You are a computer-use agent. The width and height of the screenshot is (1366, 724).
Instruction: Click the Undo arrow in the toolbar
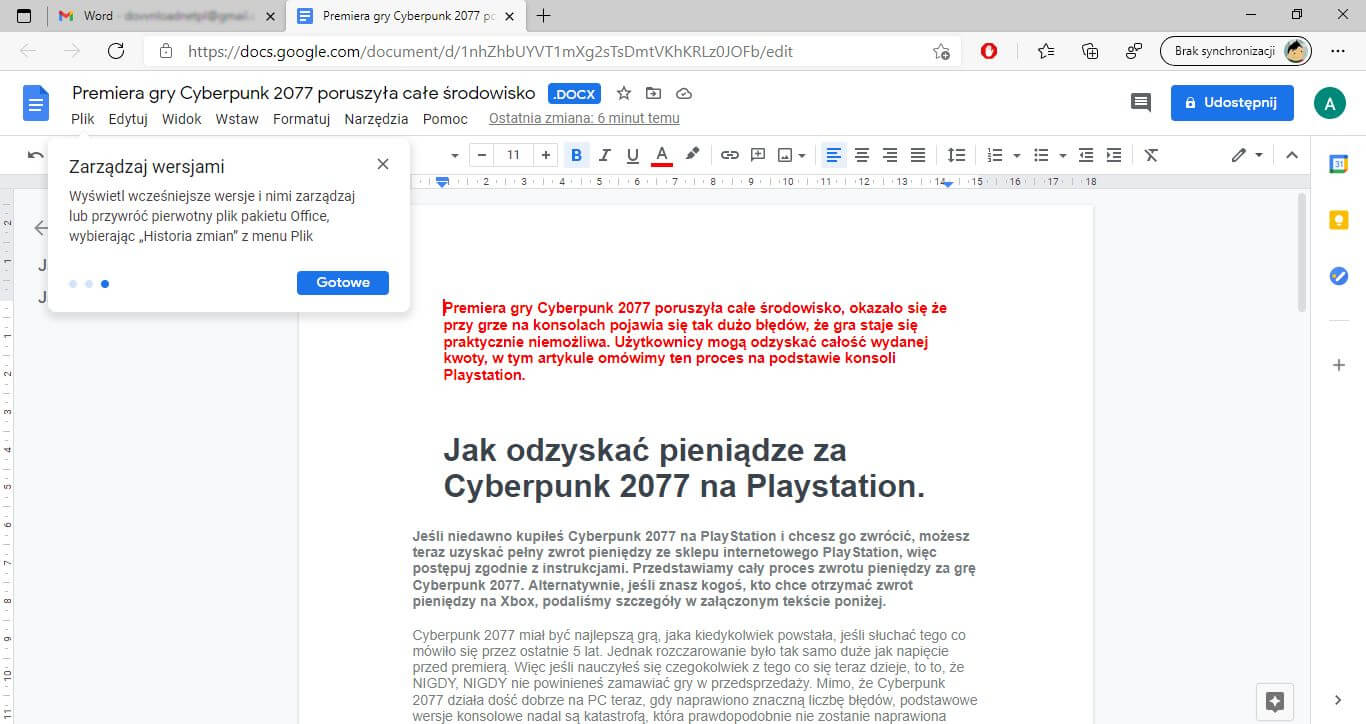36,155
